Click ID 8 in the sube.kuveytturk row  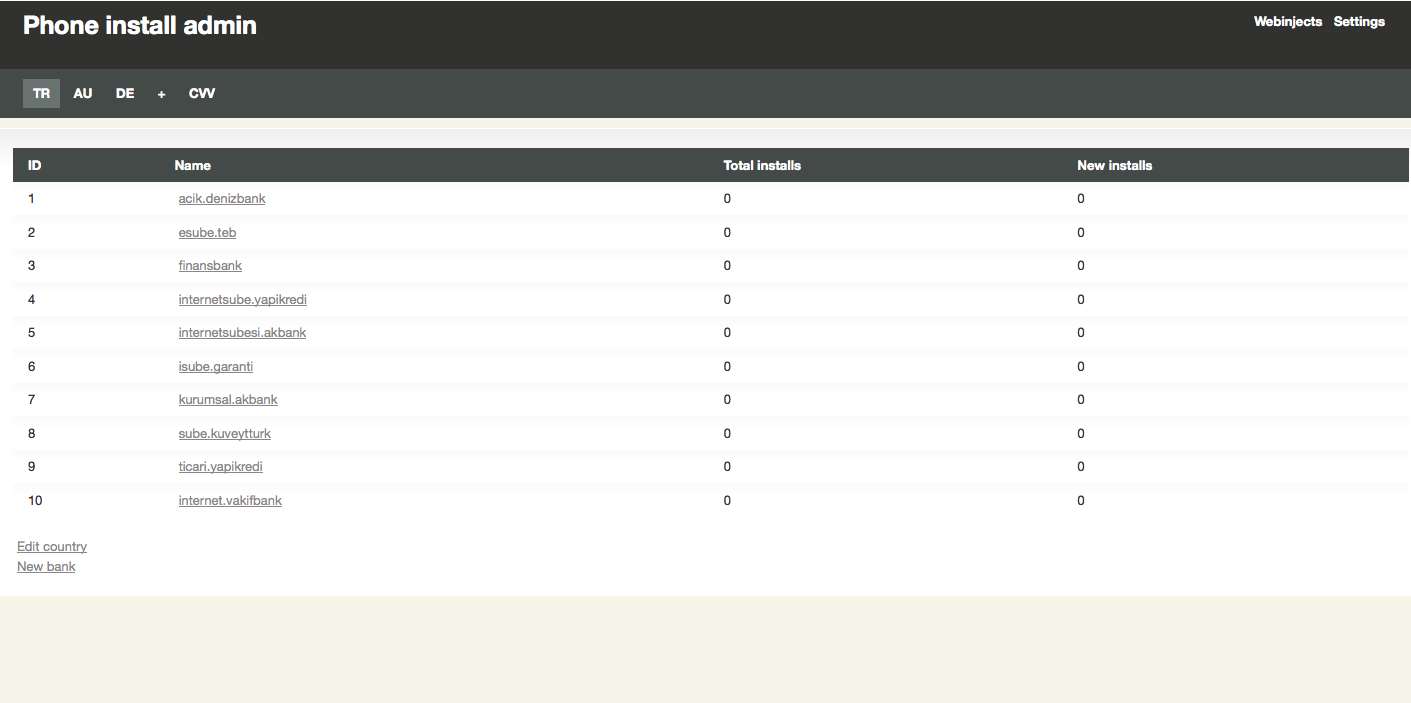point(31,433)
